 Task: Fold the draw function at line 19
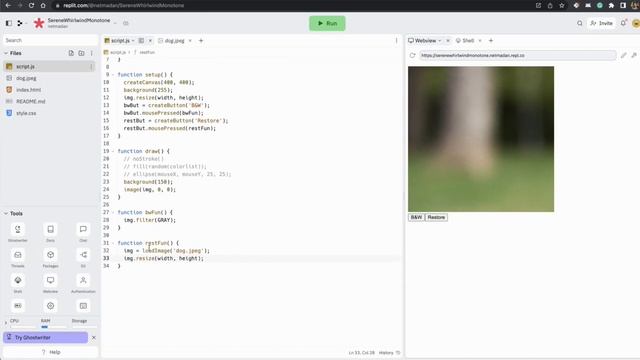tap(113, 151)
